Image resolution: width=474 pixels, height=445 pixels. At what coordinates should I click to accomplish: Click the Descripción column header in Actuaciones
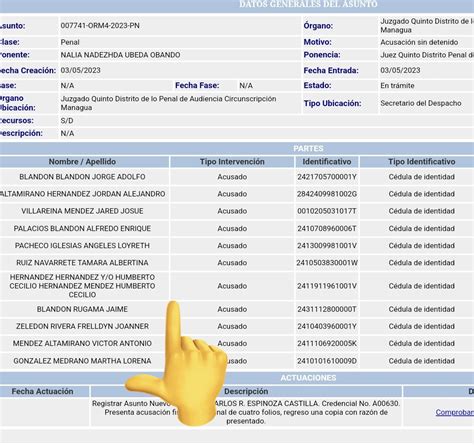pyautogui.click(x=246, y=391)
